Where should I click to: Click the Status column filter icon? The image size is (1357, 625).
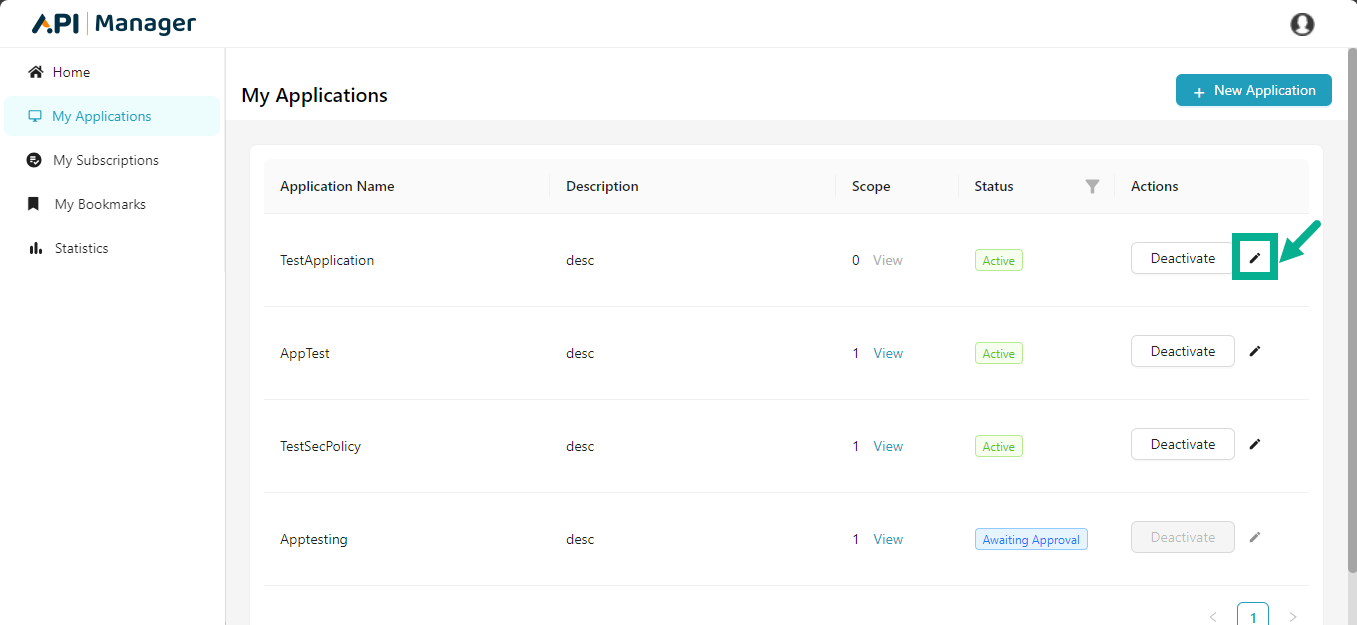coord(1092,186)
